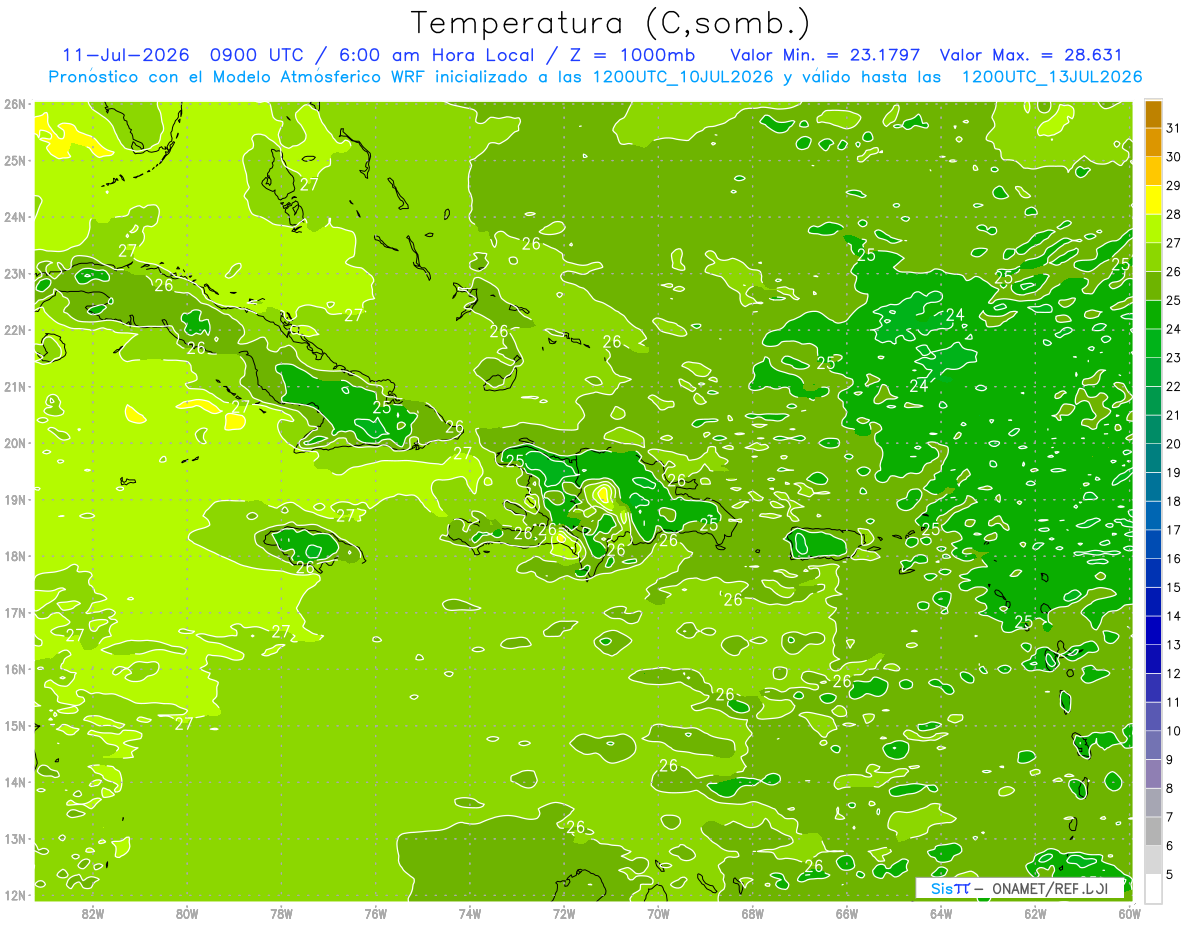Viewport: 1200px width, 927px height.
Task: Click the "72W" longitude axis label
Action: click(x=564, y=913)
